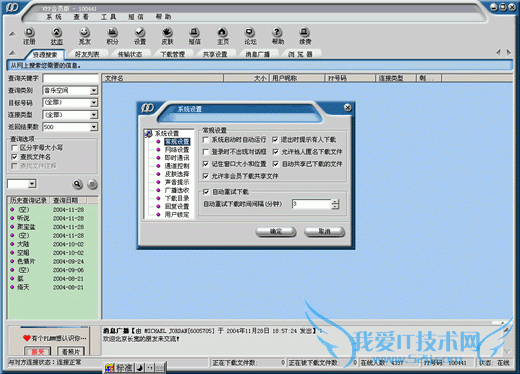Toggle 登录时不出现对话框 checkbox

coord(206,152)
